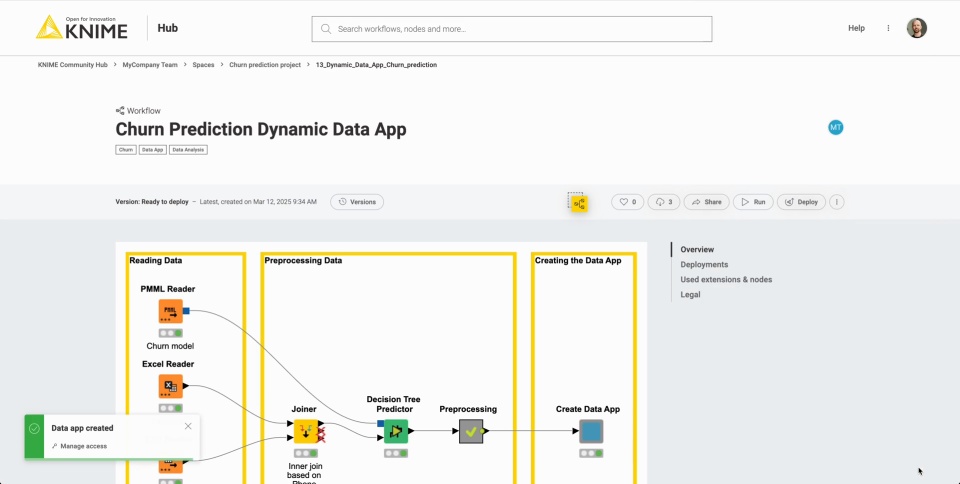Click the green checkmark notification icon
The height and width of the screenshot is (484, 960).
pyautogui.click(x=34, y=430)
